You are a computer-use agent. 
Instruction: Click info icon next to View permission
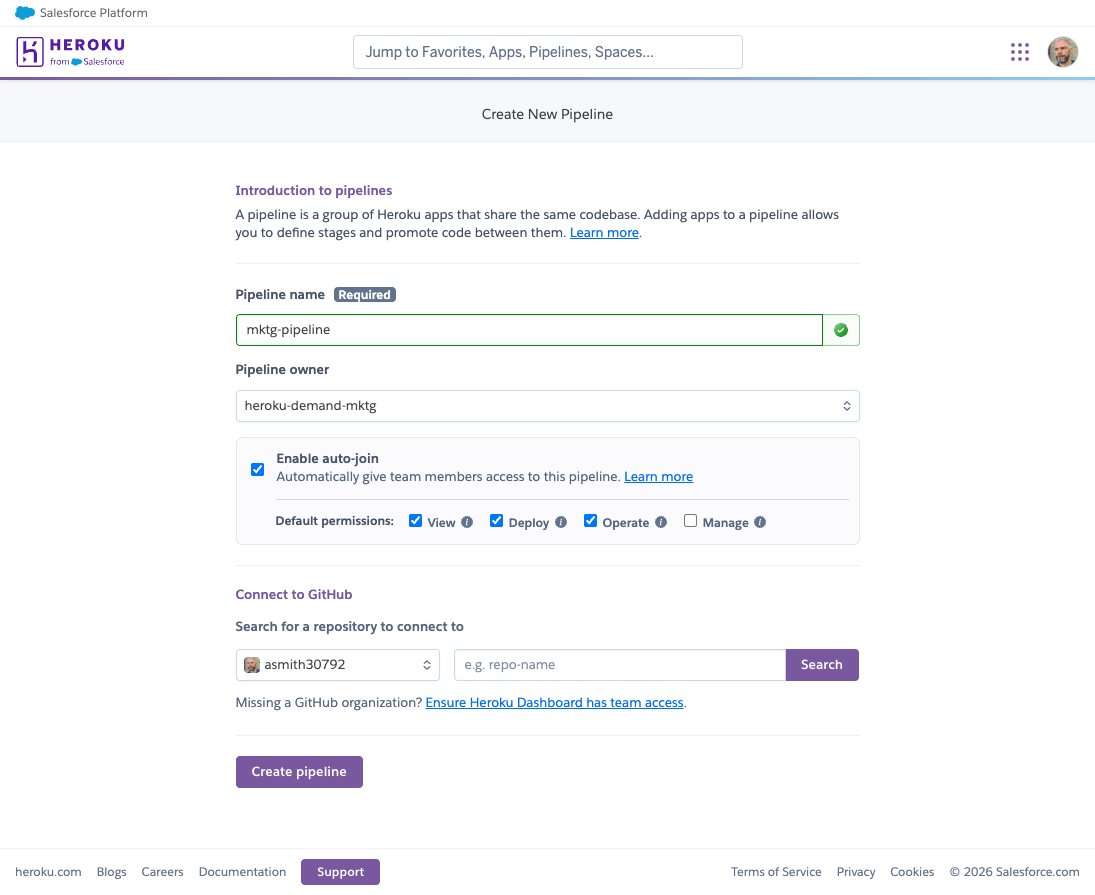pyautogui.click(x=467, y=522)
